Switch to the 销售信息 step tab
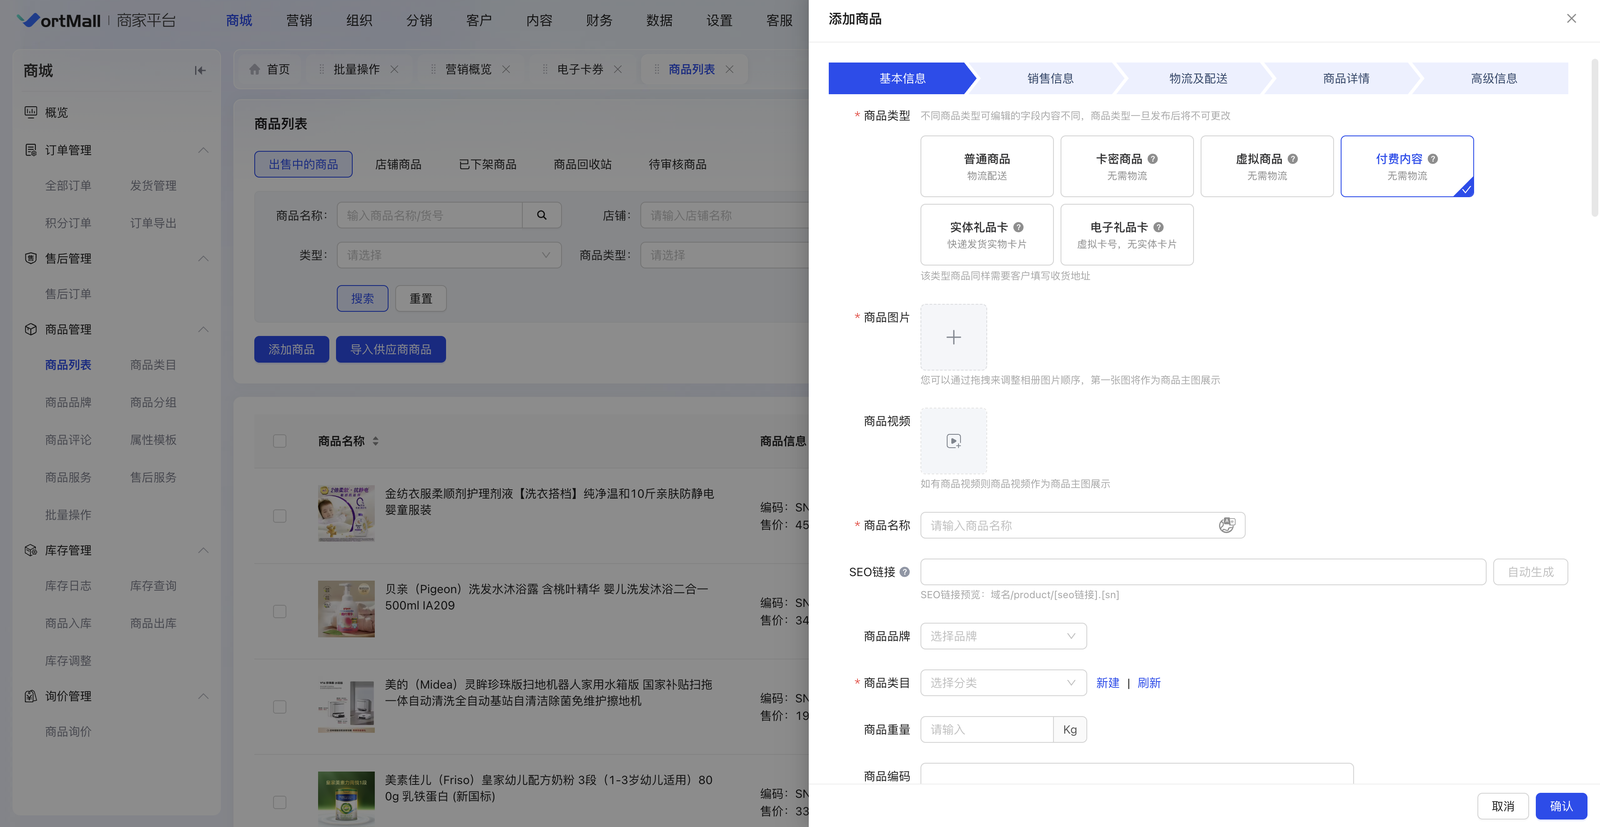The width and height of the screenshot is (1600, 827). 1050,78
